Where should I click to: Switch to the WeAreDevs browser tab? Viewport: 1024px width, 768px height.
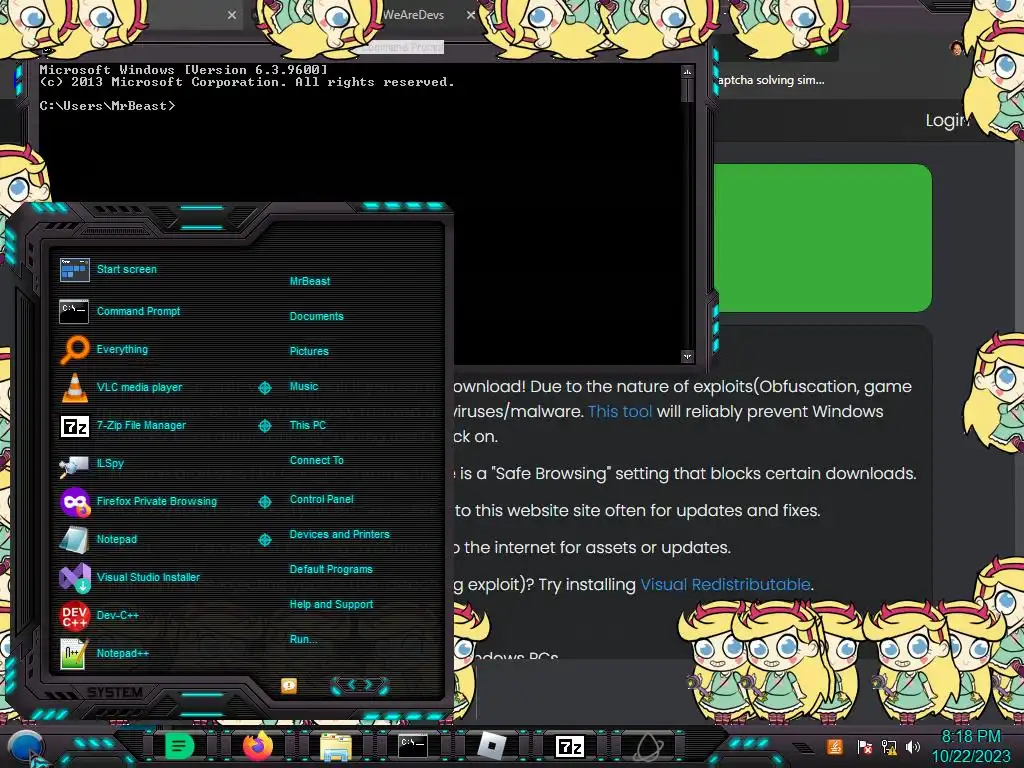point(413,14)
